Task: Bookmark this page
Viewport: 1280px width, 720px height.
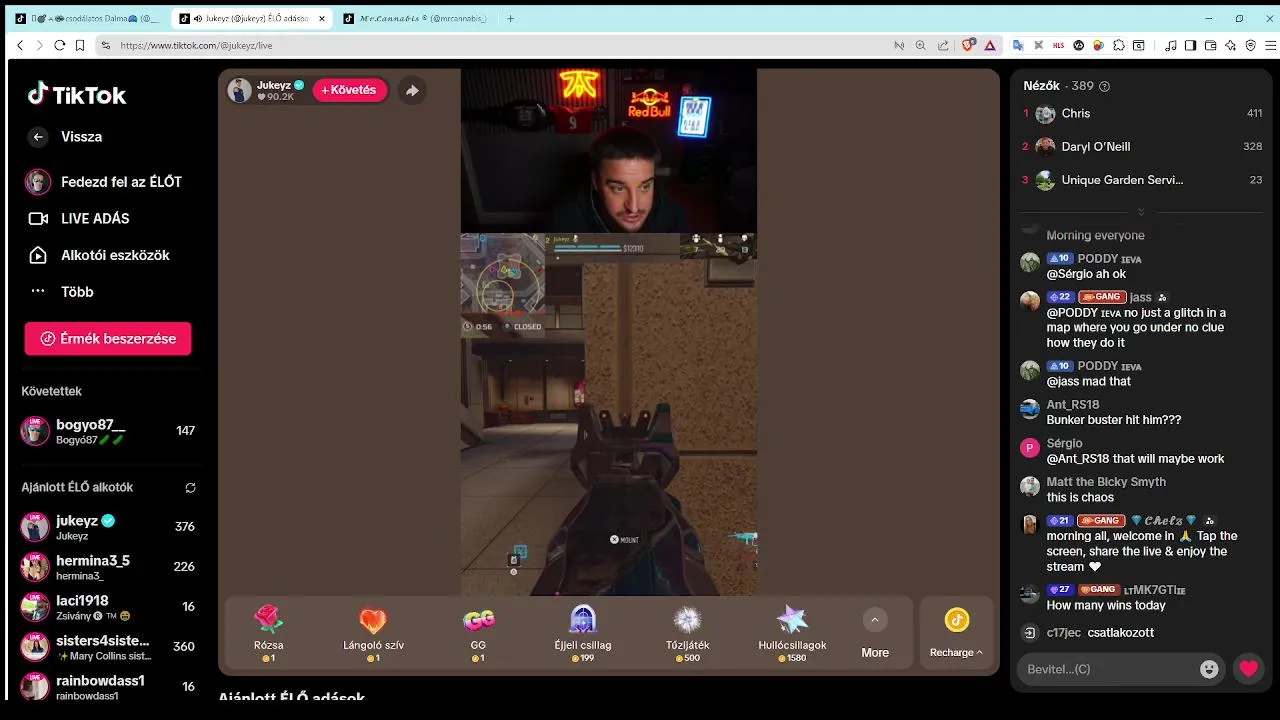Action: pyautogui.click(x=79, y=45)
